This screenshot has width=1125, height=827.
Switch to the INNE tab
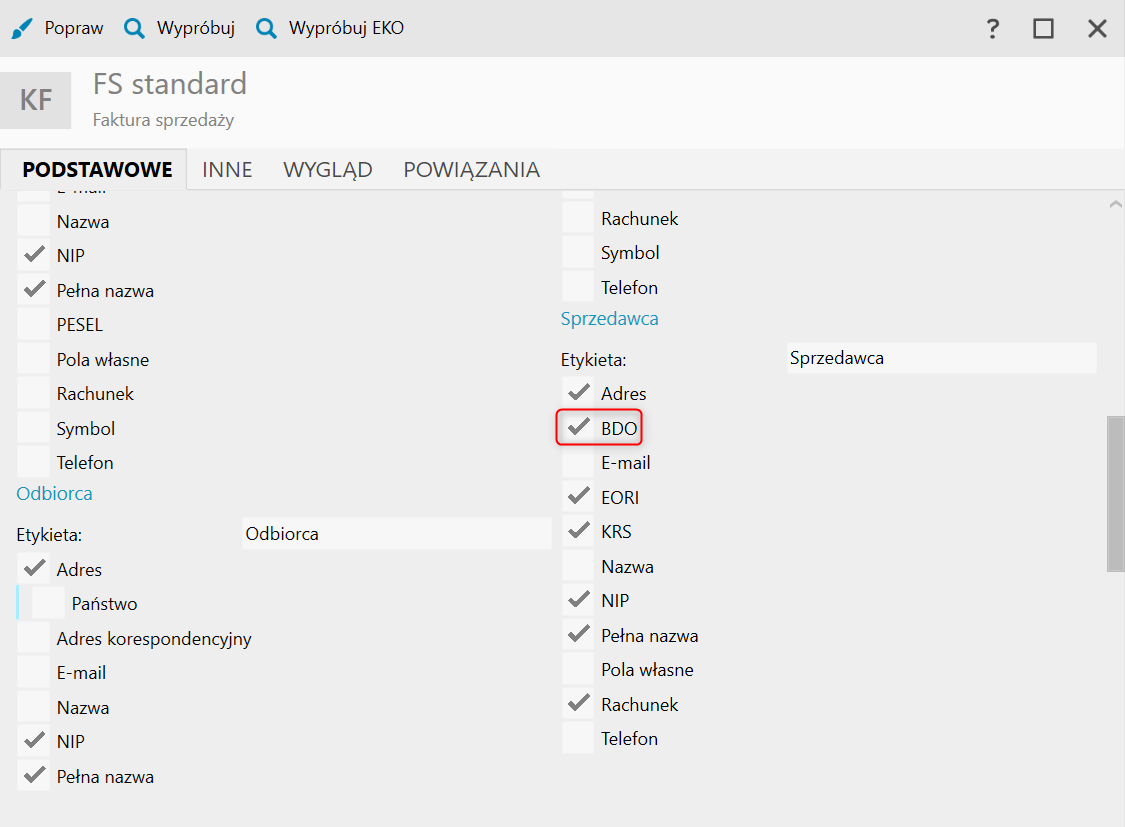coord(227,170)
